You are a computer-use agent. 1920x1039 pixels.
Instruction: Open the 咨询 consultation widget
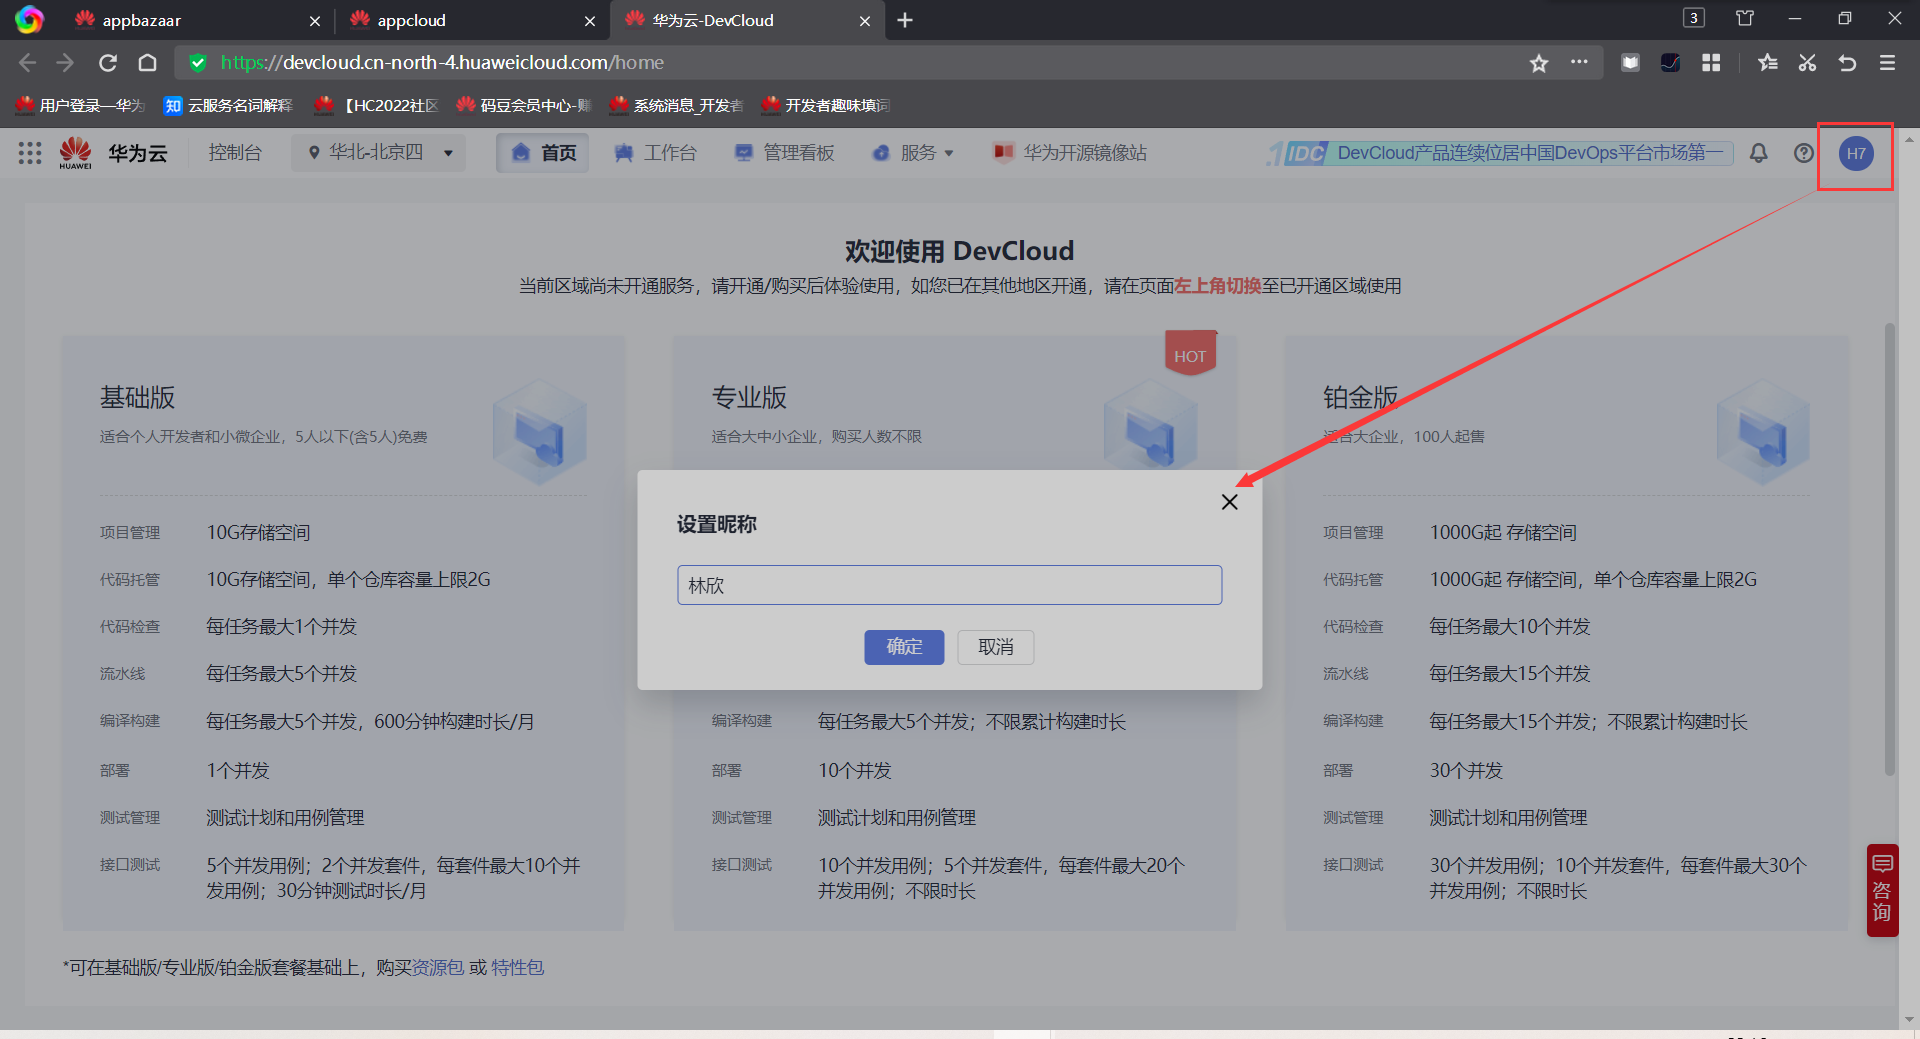click(x=1882, y=890)
